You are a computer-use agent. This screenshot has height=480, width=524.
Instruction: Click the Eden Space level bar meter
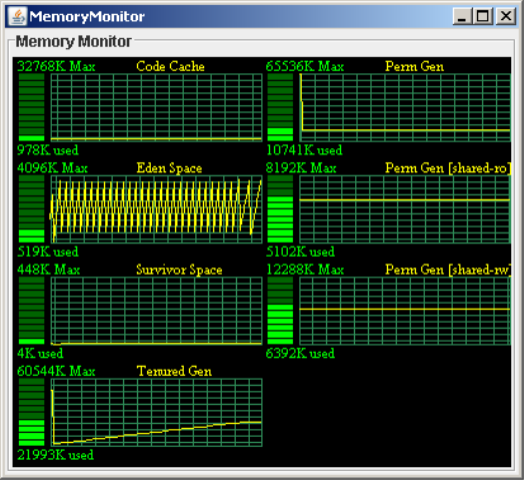pyautogui.click(x=31, y=209)
